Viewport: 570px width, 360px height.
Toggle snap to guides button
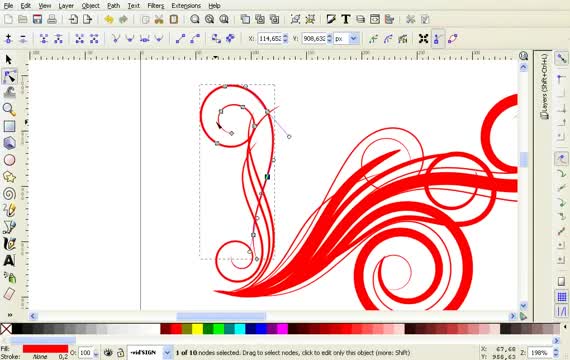(562, 311)
